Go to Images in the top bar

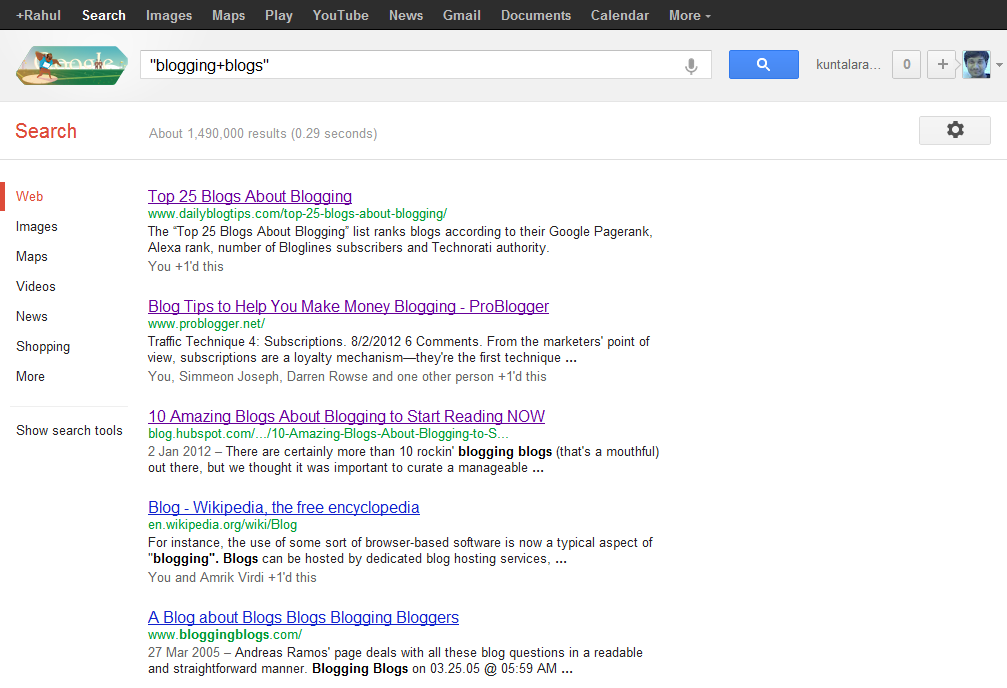169,15
